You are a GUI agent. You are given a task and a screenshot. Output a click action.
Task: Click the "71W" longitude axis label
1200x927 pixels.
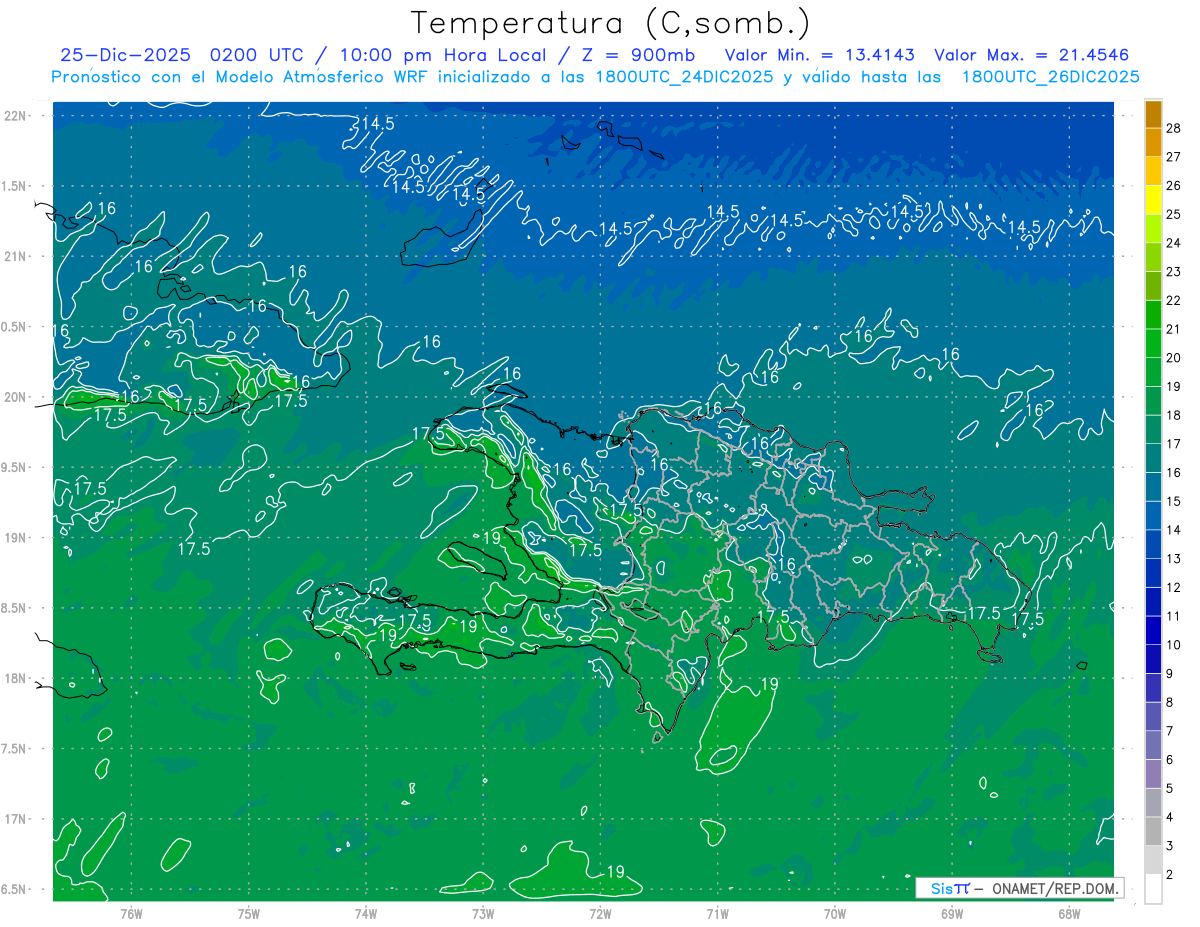pyautogui.click(x=717, y=914)
